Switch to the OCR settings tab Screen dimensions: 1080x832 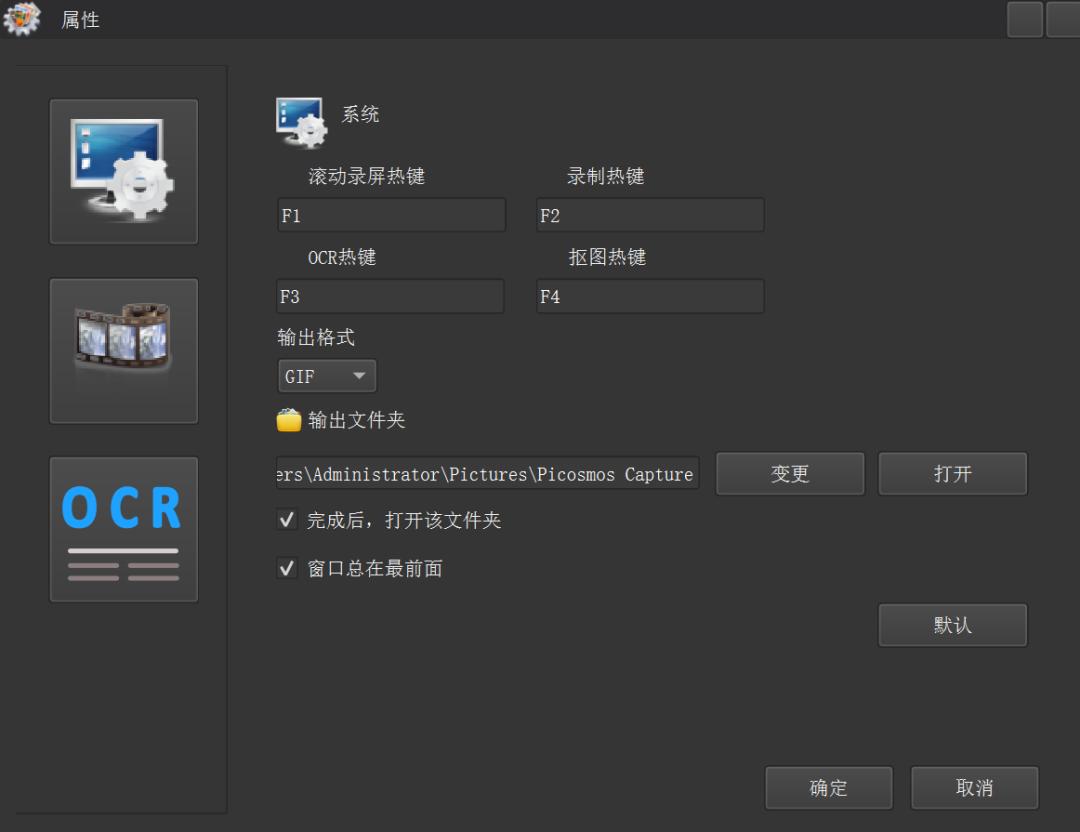[x=123, y=529]
